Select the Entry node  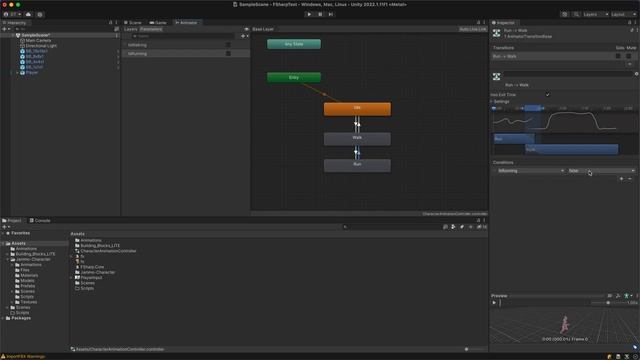click(x=294, y=77)
